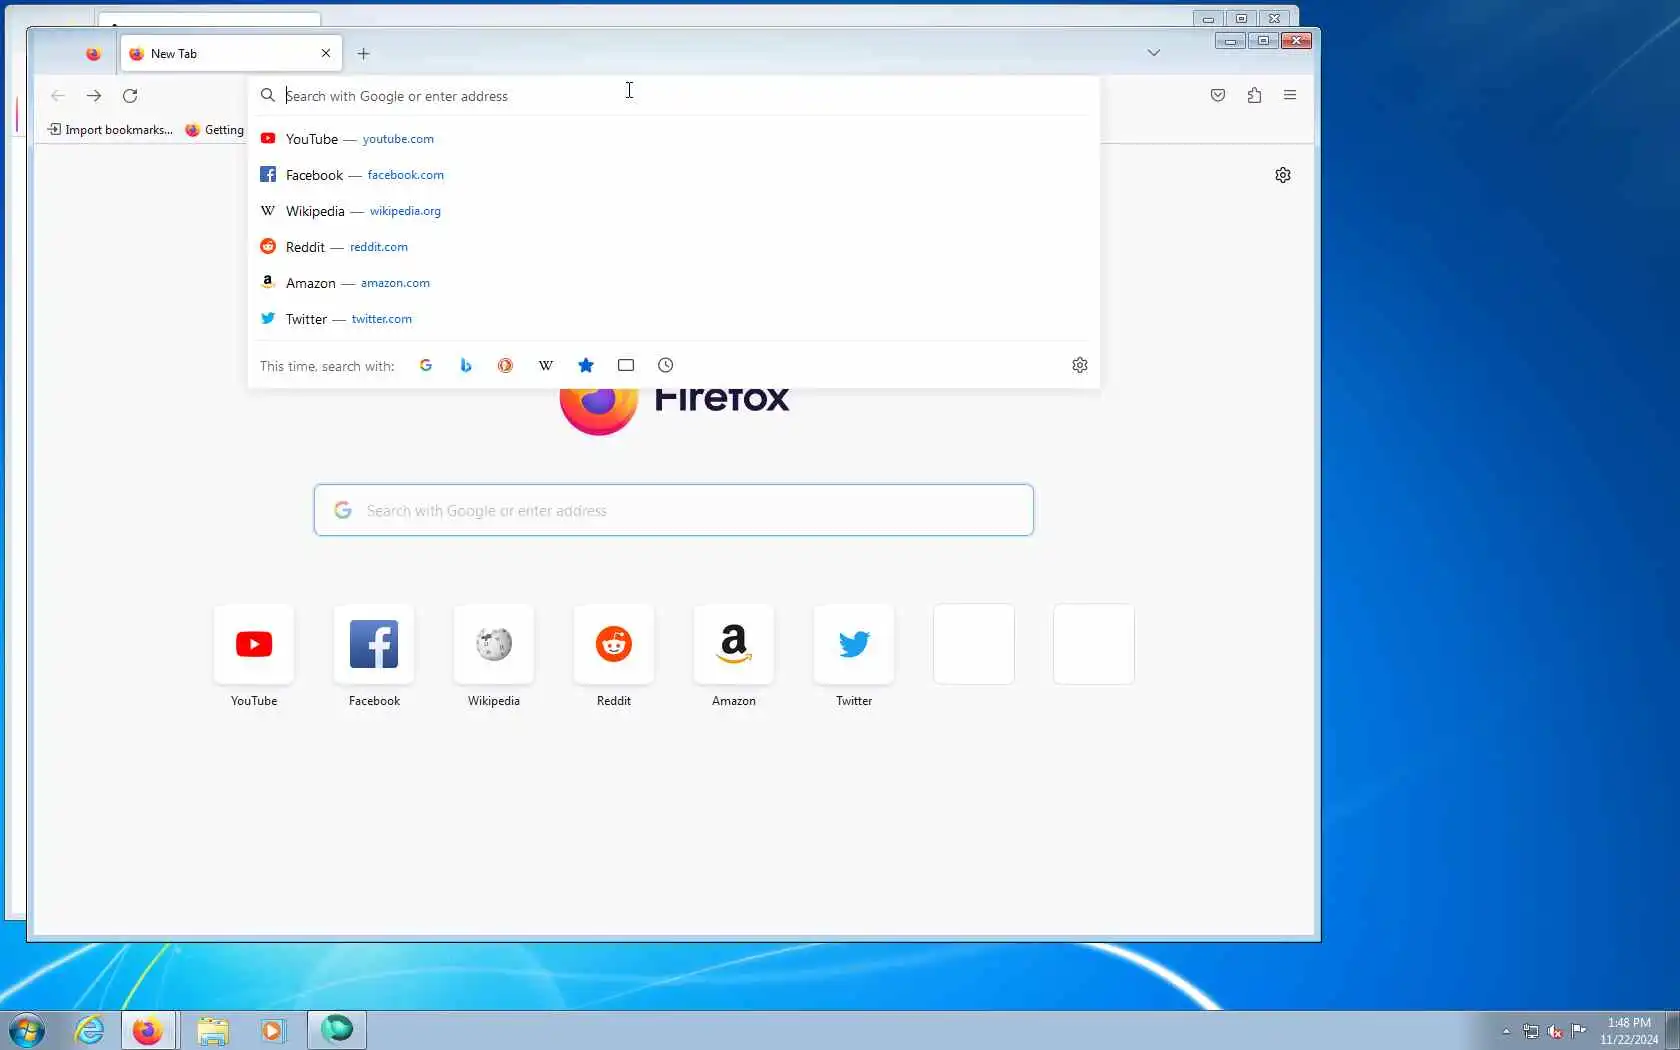Viewport: 1680px width, 1050px height.
Task: Open a new tab with the plus button
Action: pos(364,54)
